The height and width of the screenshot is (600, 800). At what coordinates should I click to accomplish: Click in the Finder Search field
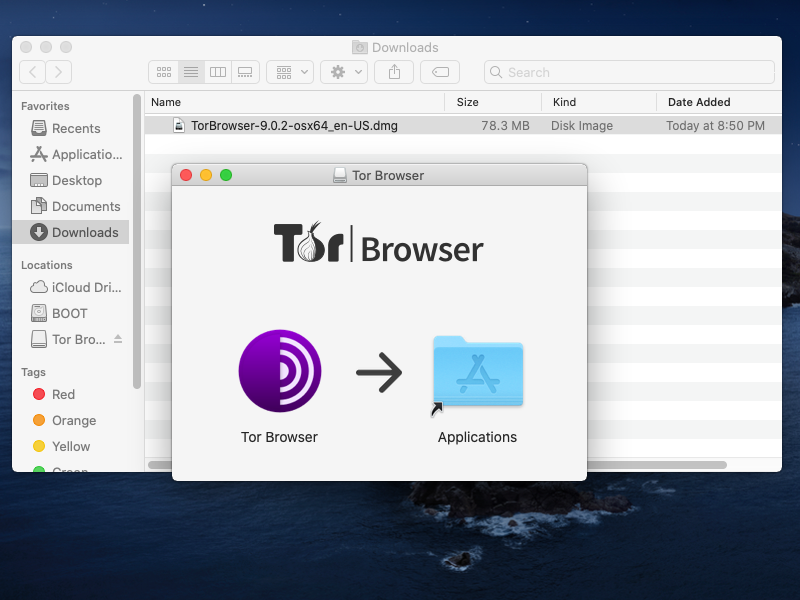coord(630,72)
